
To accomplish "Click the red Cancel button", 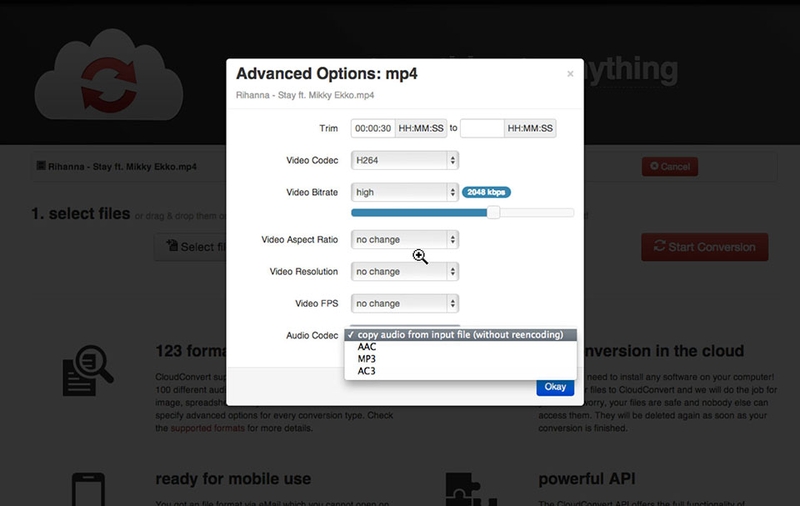I will pyautogui.click(x=670, y=167).
